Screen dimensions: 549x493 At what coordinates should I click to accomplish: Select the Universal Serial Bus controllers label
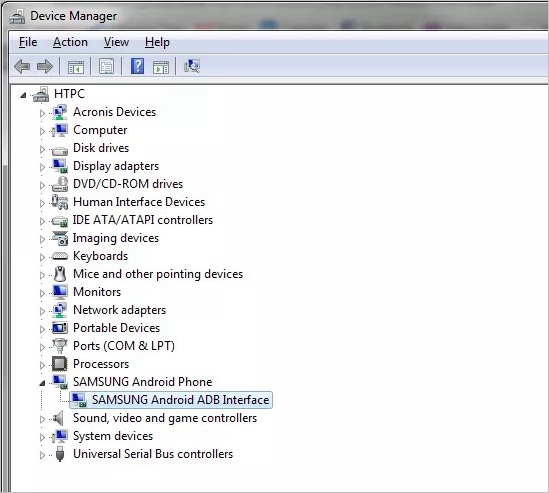[x=153, y=454]
